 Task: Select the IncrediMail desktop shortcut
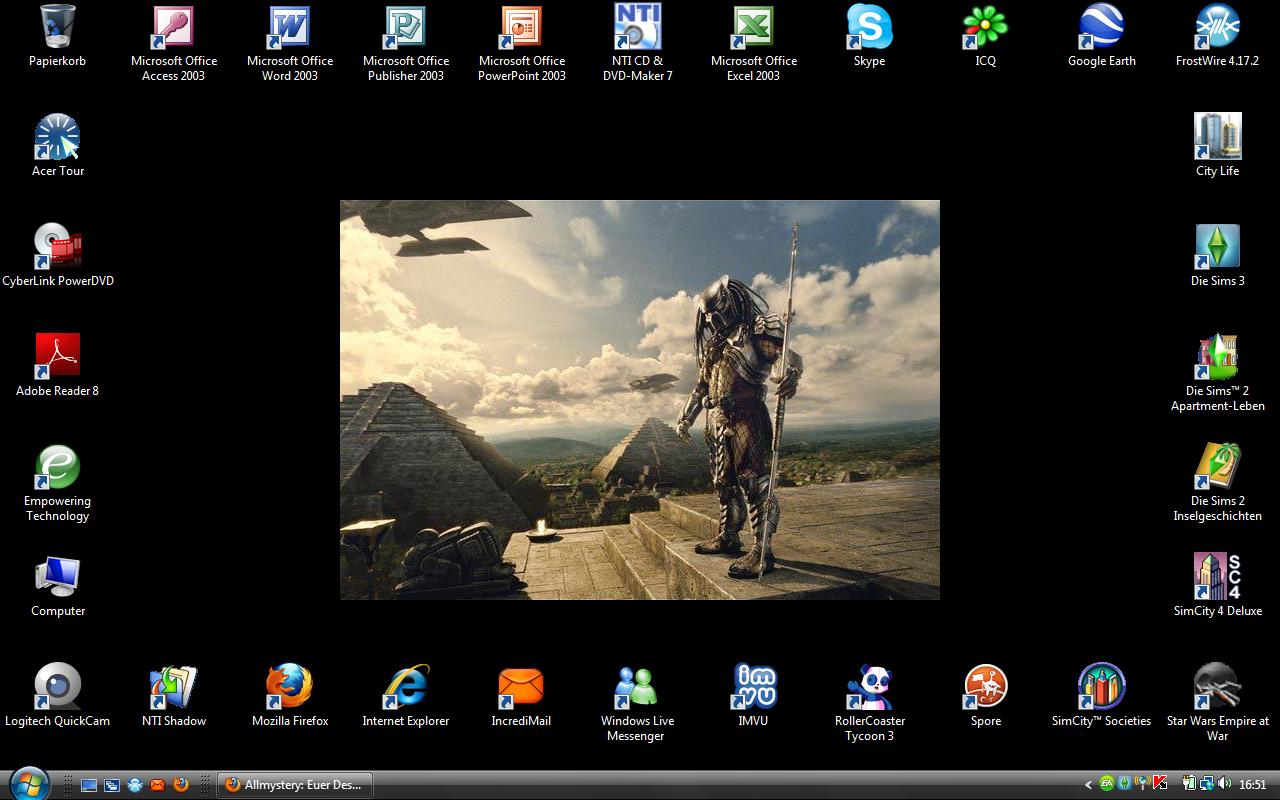pyautogui.click(x=521, y=696)
